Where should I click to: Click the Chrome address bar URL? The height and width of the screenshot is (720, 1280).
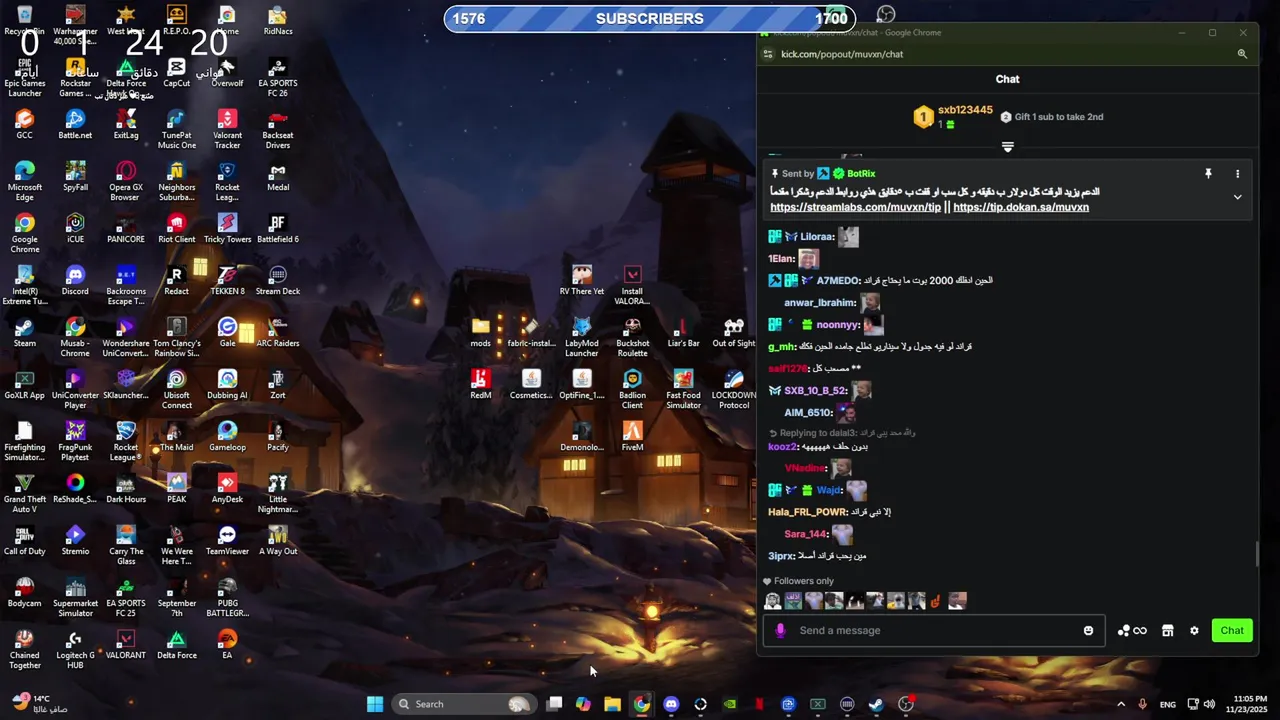tap(842, 54)
